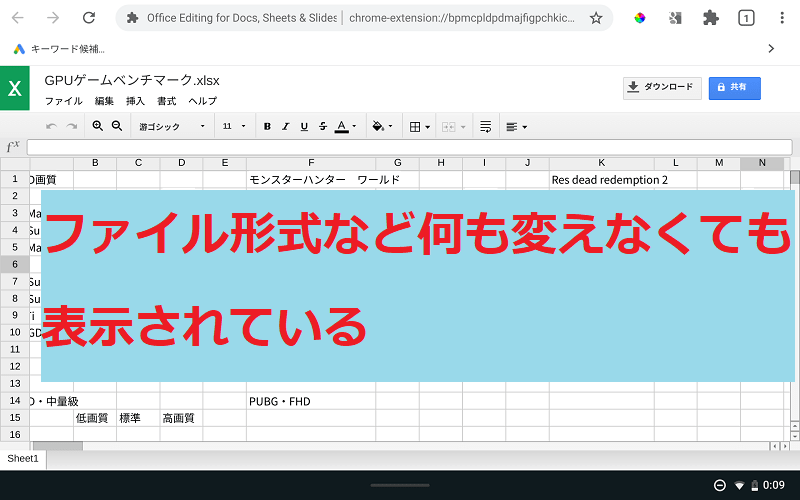Click the horizontal scrollbar right arrow
The height and width of the screenshot is (500, 800).
(x=785, y=446)
